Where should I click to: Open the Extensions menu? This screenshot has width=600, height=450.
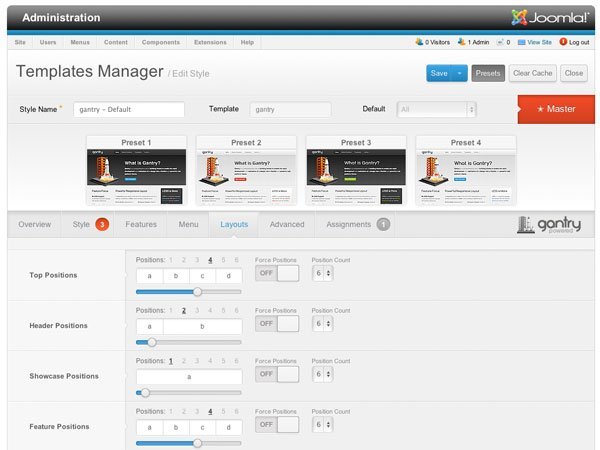click(x=210, y=42)
